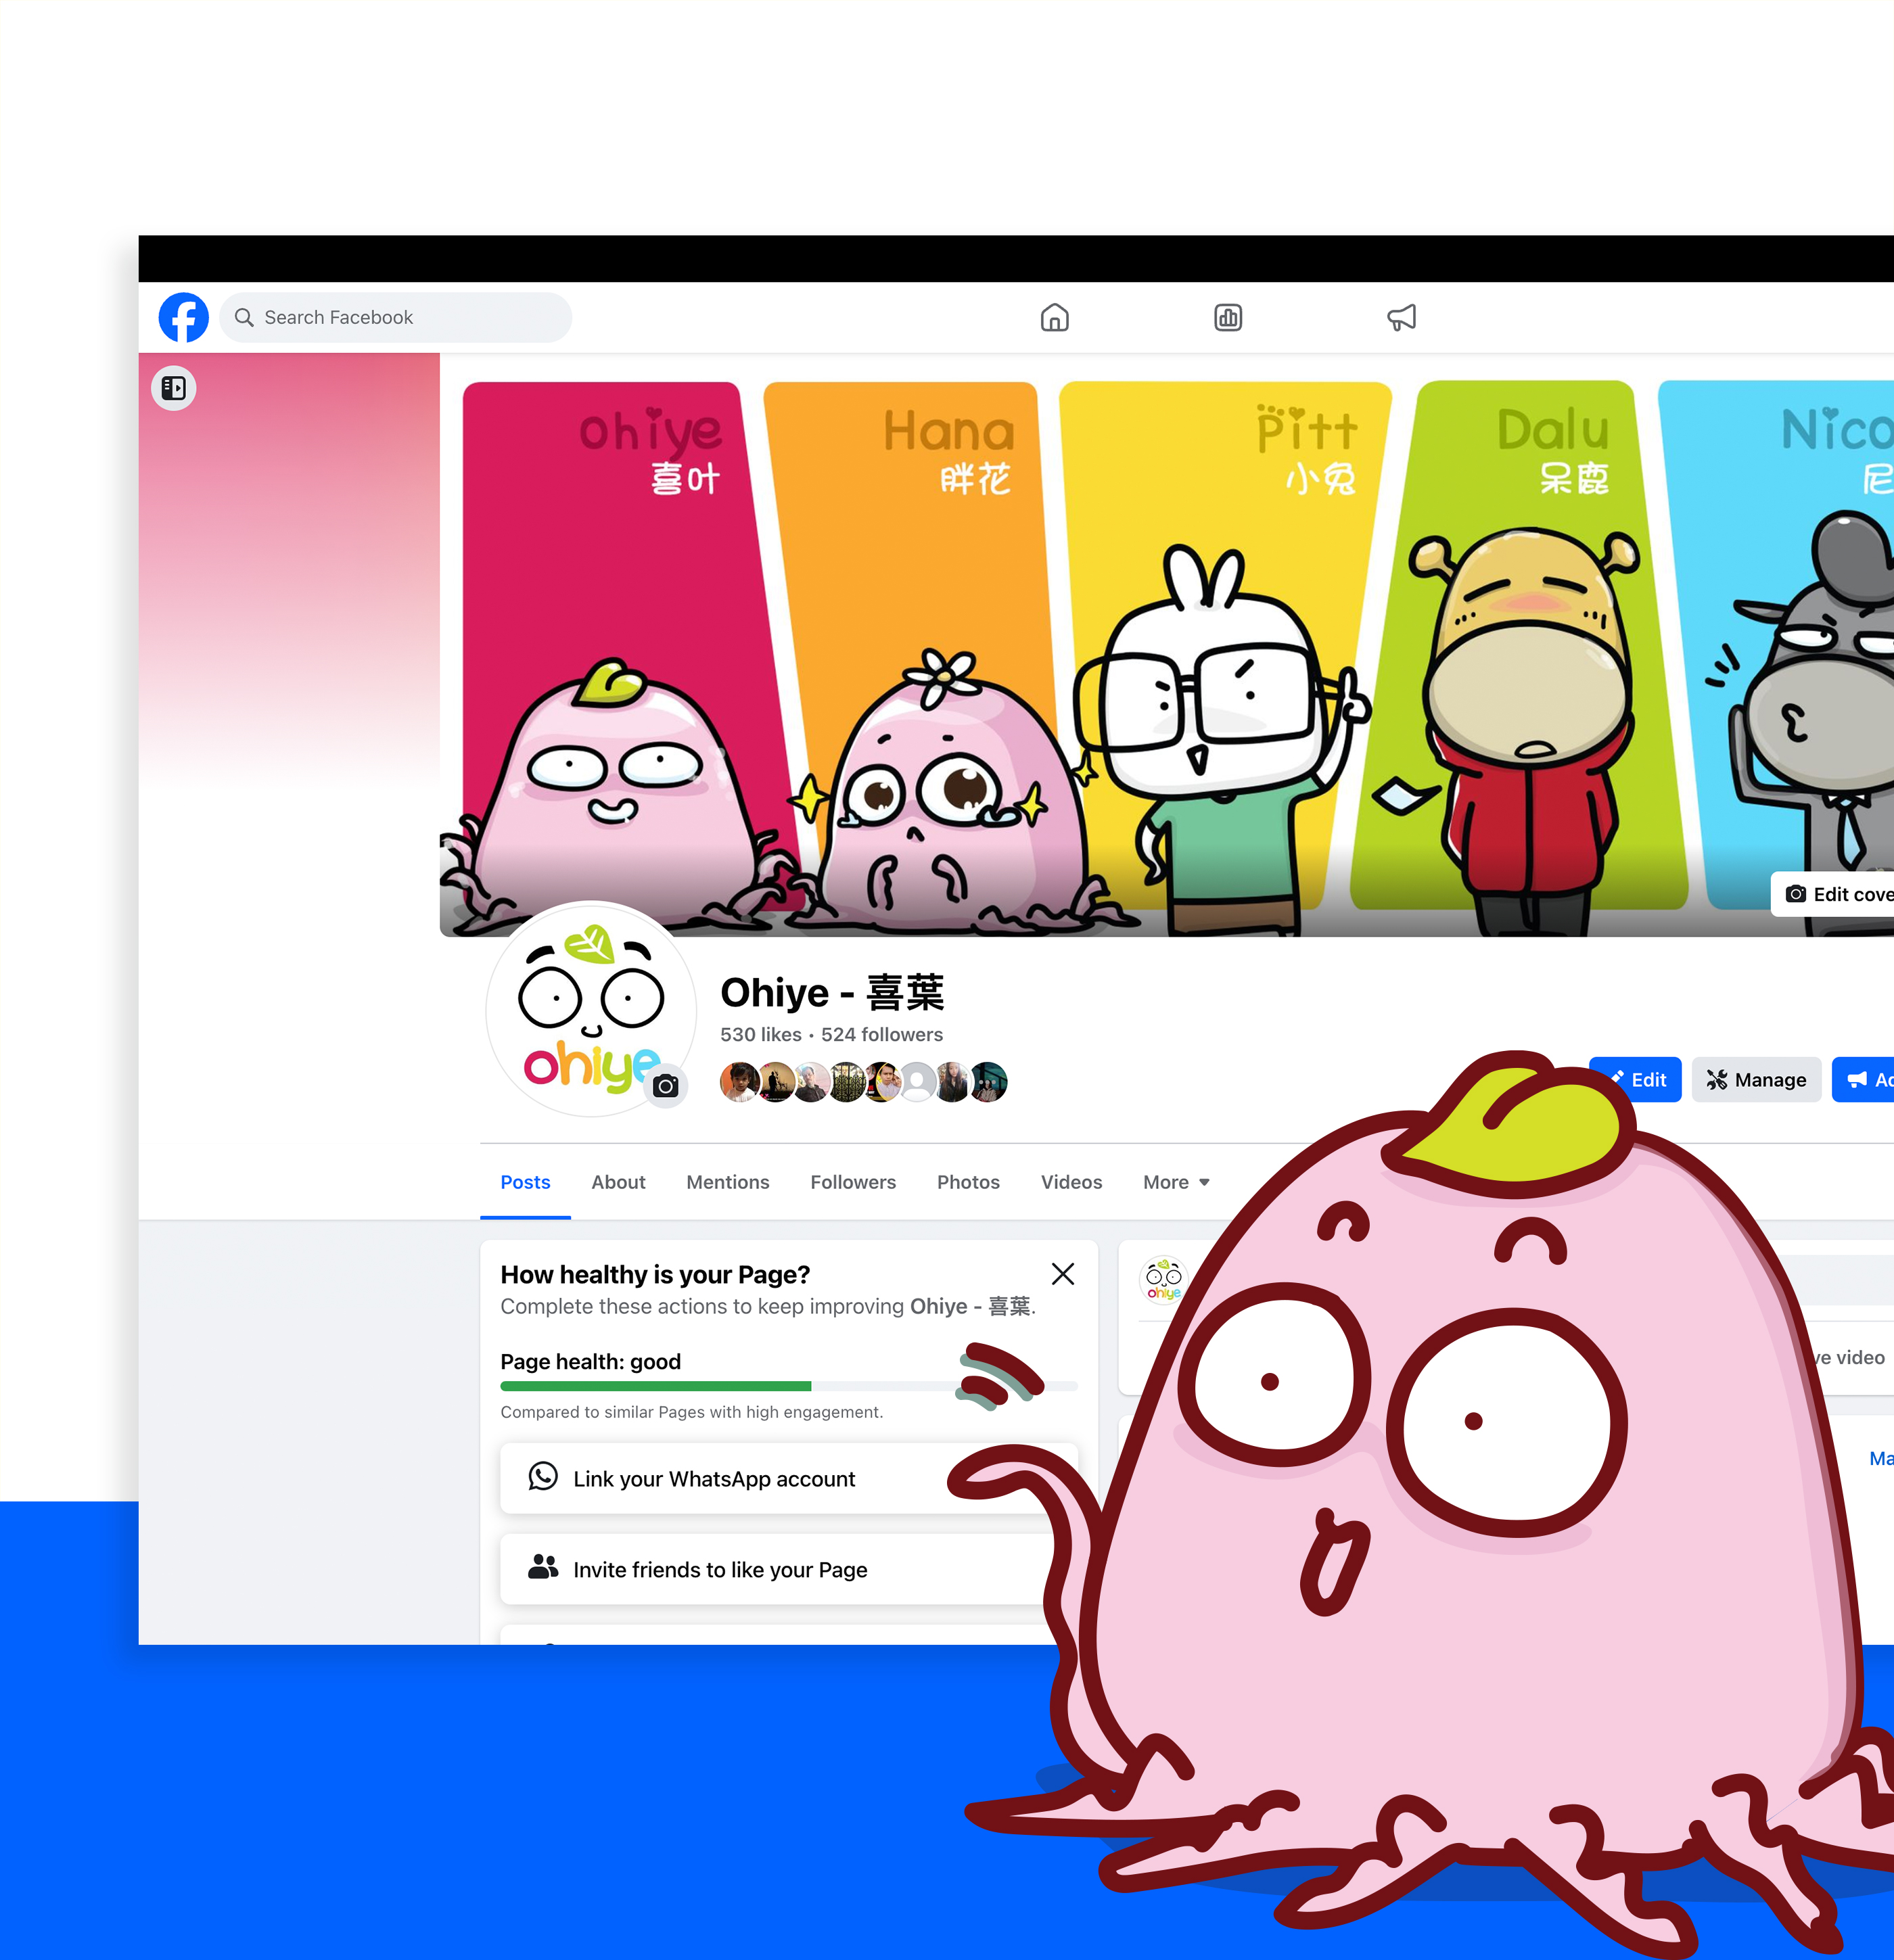Close the How healthy is your Page card
Image resolution: width=1894 pixels, height=1960 pixels.
pyautogui.click(x=1063, y=1273)
